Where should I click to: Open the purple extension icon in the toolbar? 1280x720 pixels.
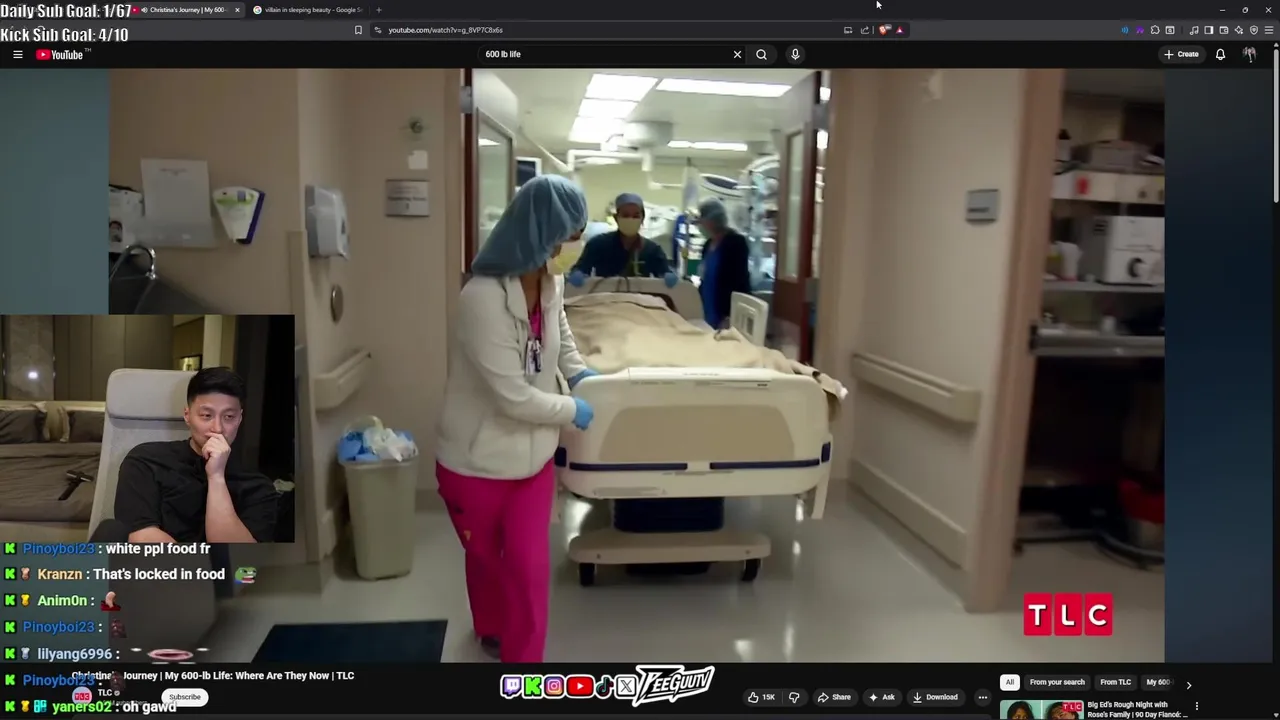[x=1140, y=30]
